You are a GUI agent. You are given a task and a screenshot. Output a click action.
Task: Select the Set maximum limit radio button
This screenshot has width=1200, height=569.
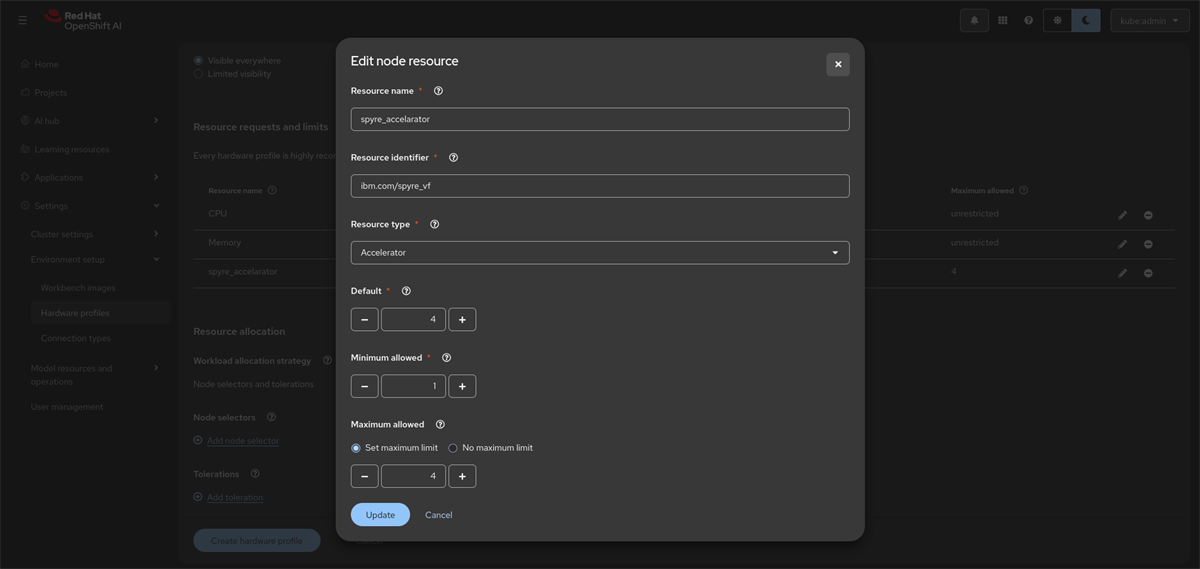[356, 448]
